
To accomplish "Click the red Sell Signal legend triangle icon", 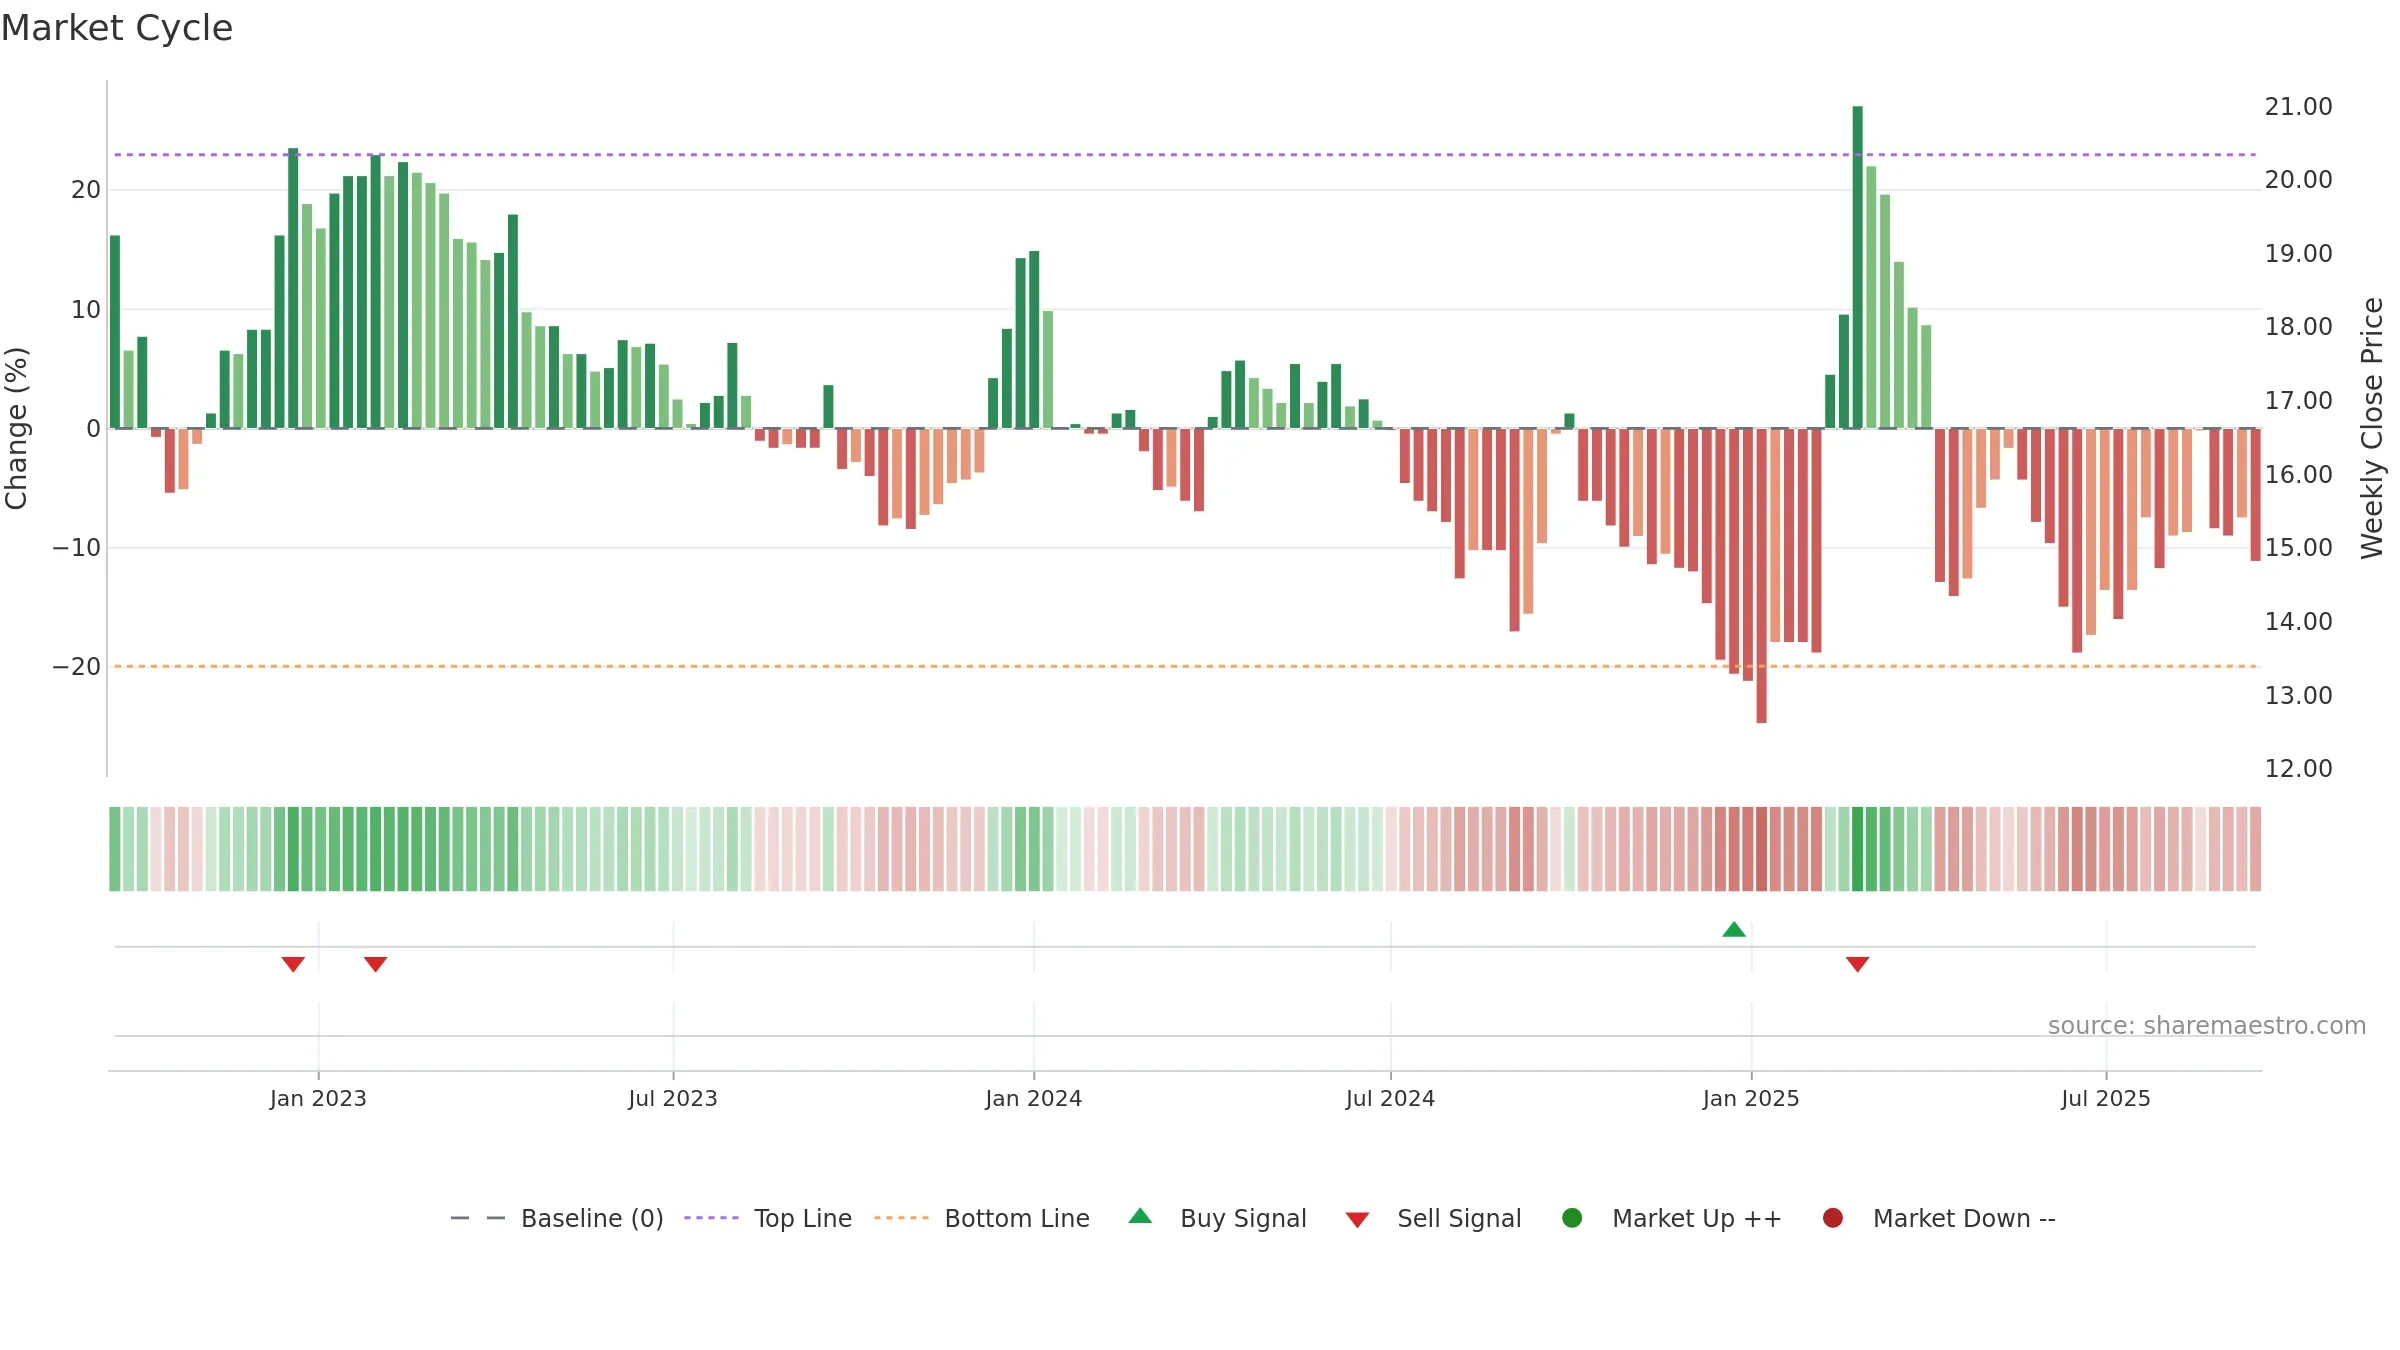I will (1357, 1220).
